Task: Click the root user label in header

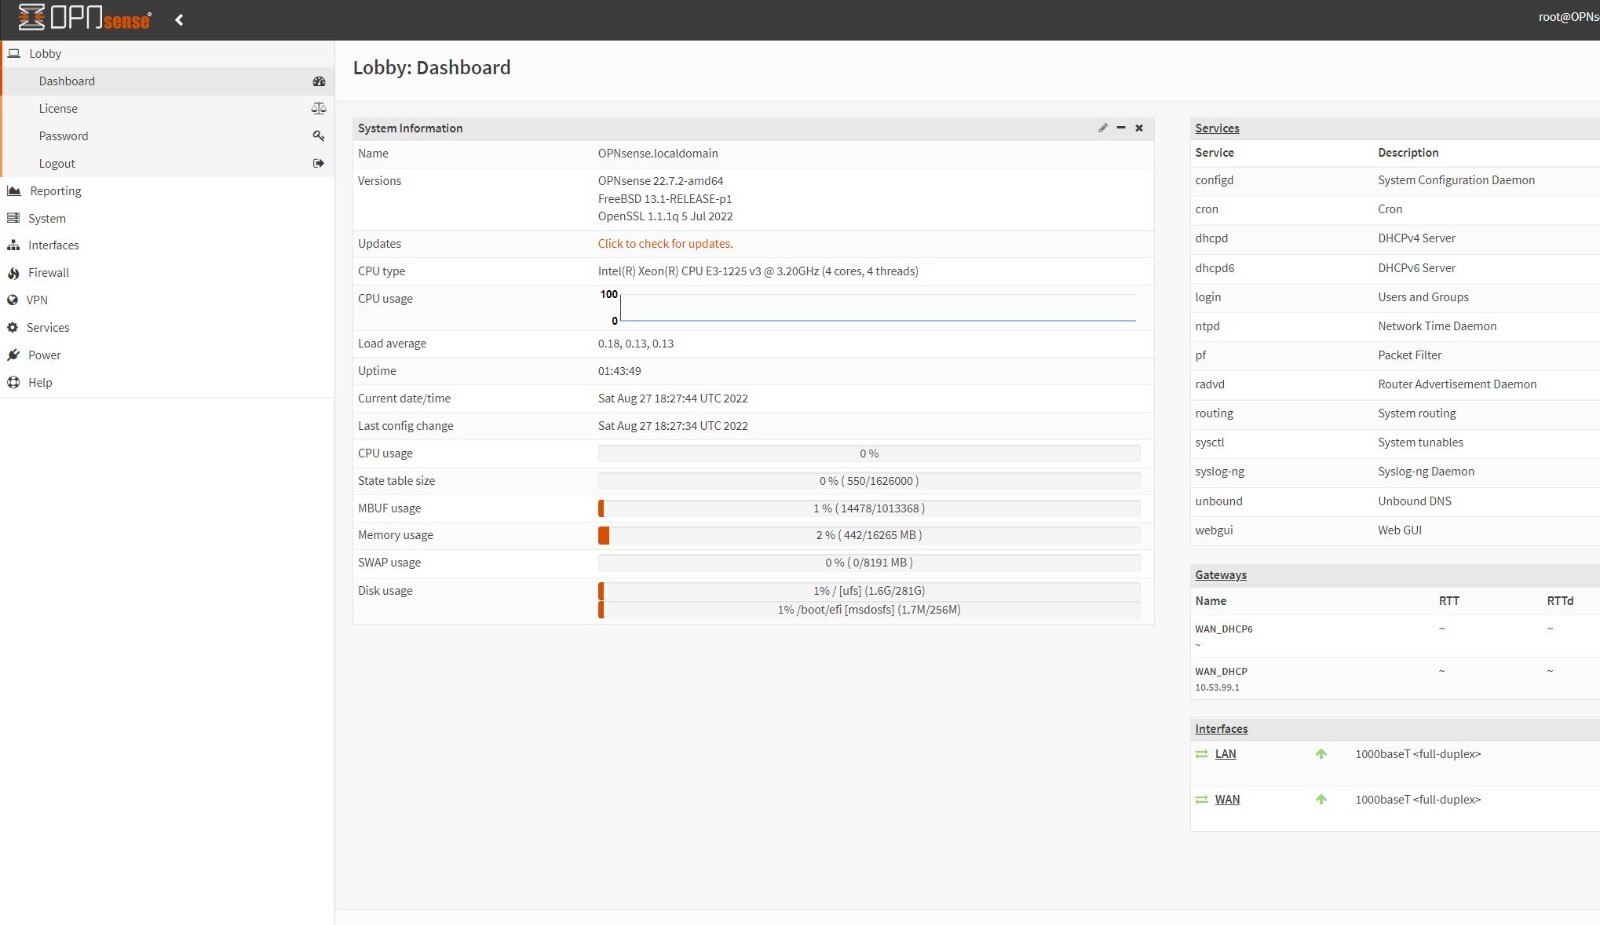Action: click(x=1568, y=17)
